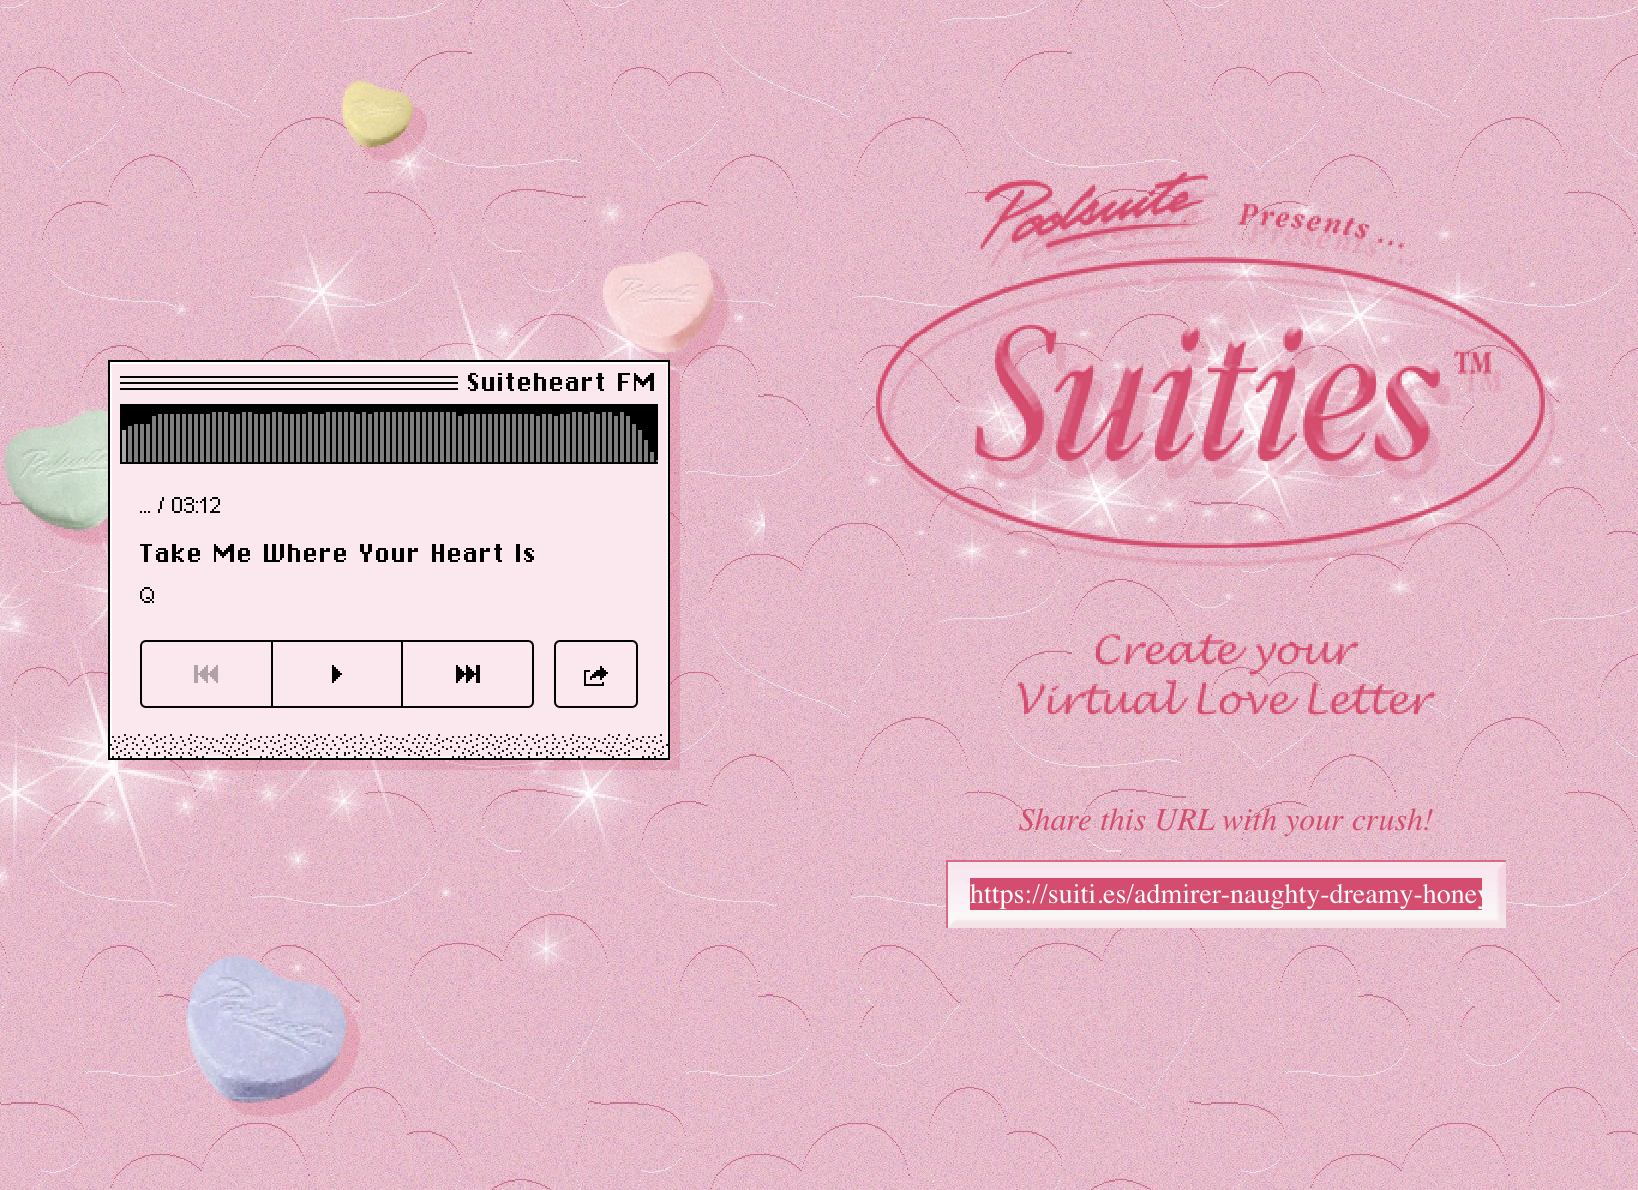This screenshot has width=1638, height=1190.
Task: Open the love letter URL https://suiti.es link
Action: pyautogui.click(x=1227, y=895)
